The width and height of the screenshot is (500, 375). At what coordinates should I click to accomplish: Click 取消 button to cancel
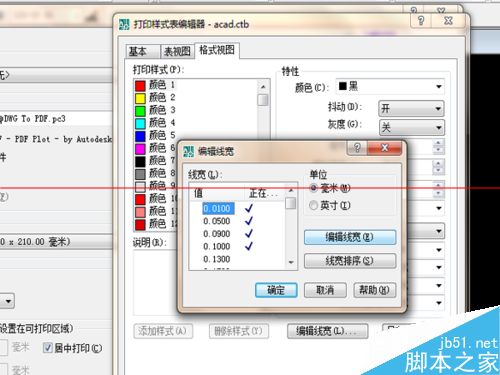point(325,290)
